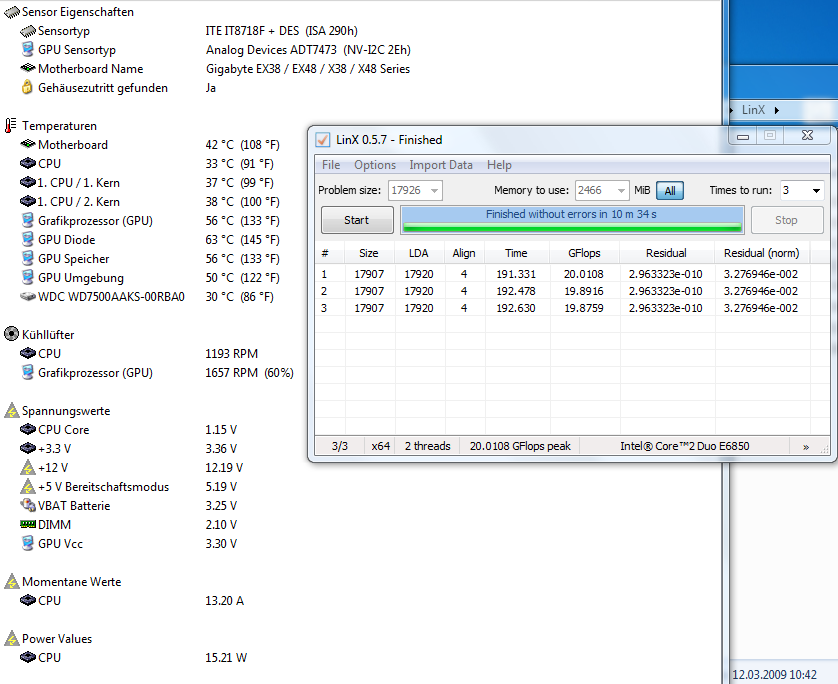838x684 pixels.
Task: Click the Kühllüfter fan icon
Action: click(11, 335)
